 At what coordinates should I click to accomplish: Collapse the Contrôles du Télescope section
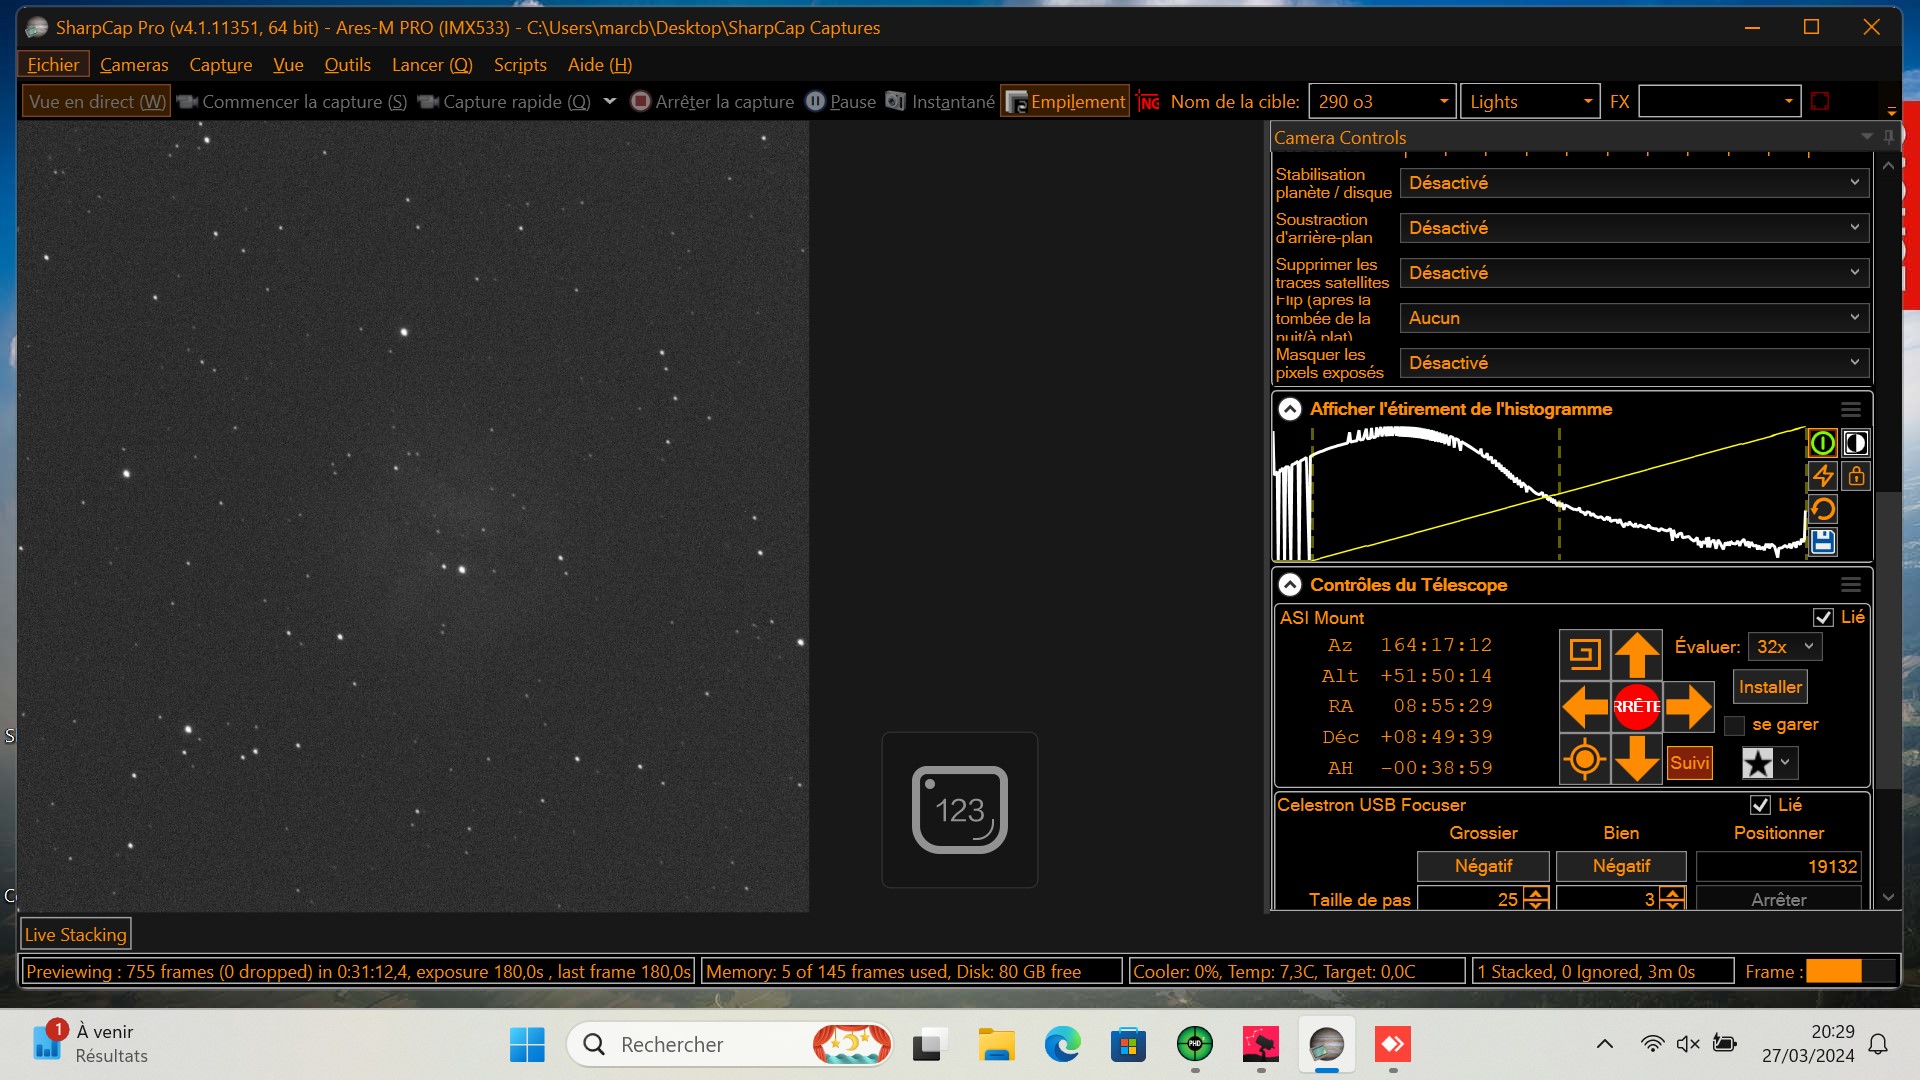[1290, 585]
